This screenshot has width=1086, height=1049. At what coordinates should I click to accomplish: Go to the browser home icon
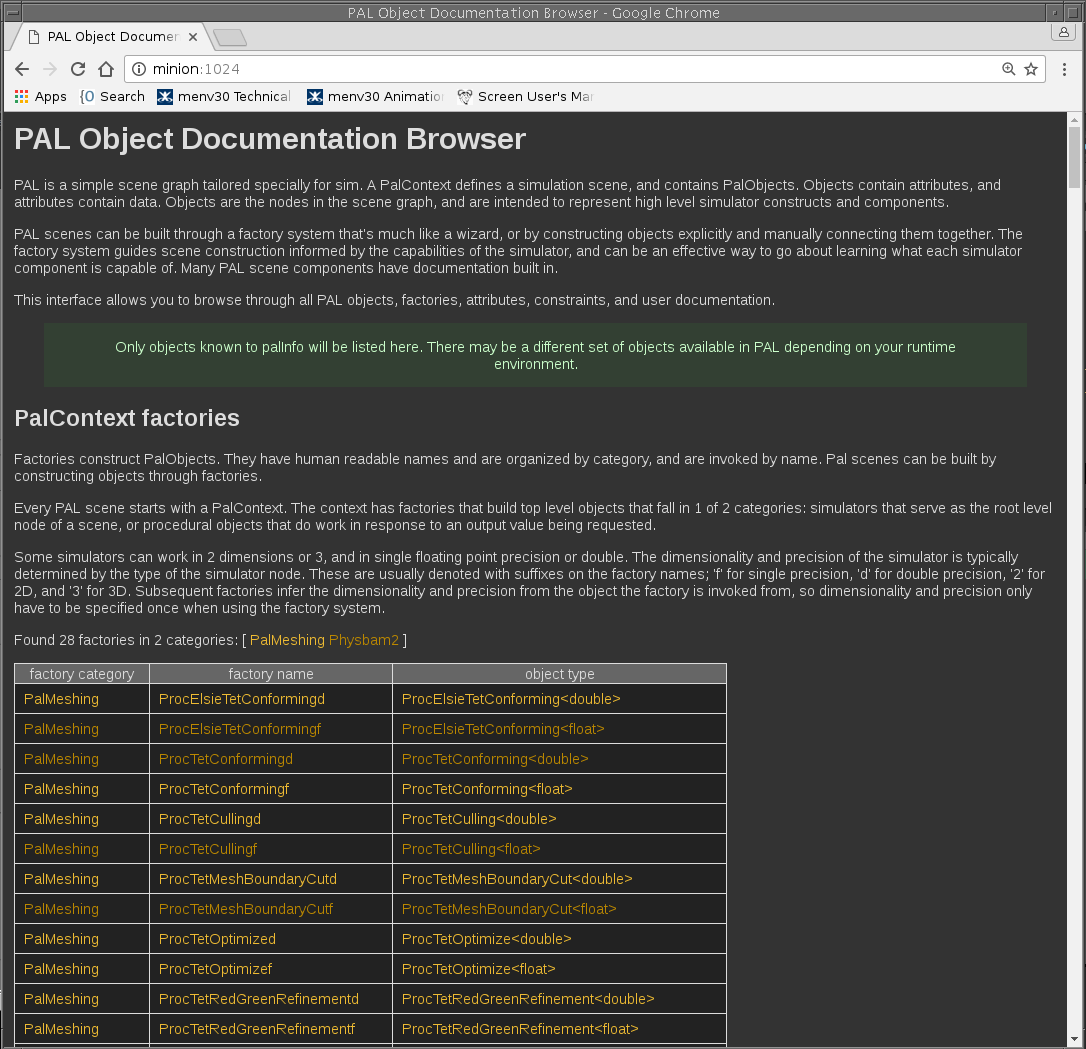[106, 69]
